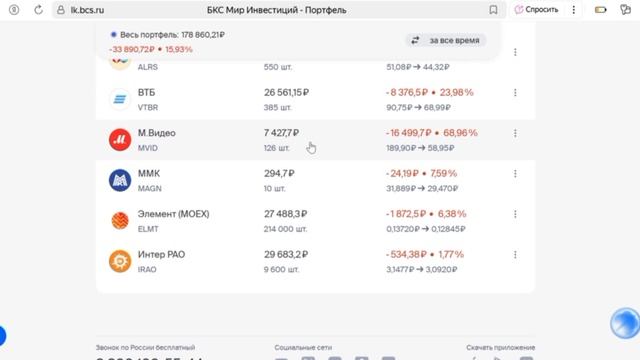Click the ММК value 294,7 ₽
Screen dimensions: 640x360
(279, 173)
